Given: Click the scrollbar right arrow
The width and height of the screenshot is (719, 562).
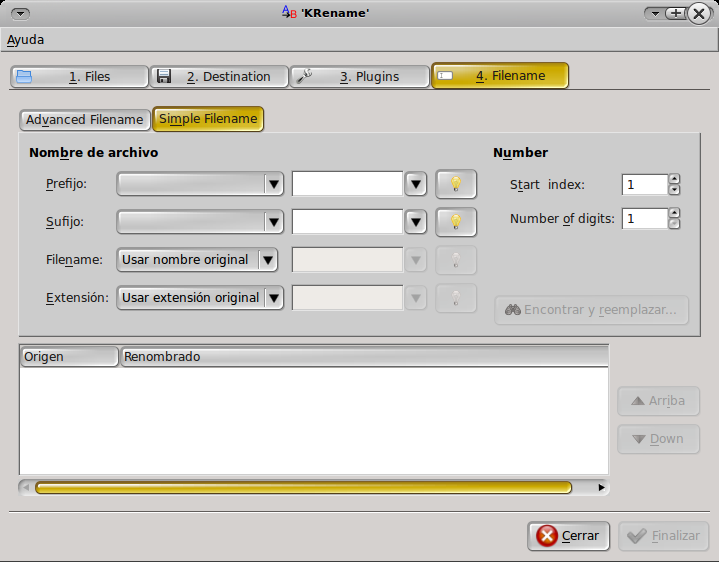Looking at the screenshot, I should point(601,487).
